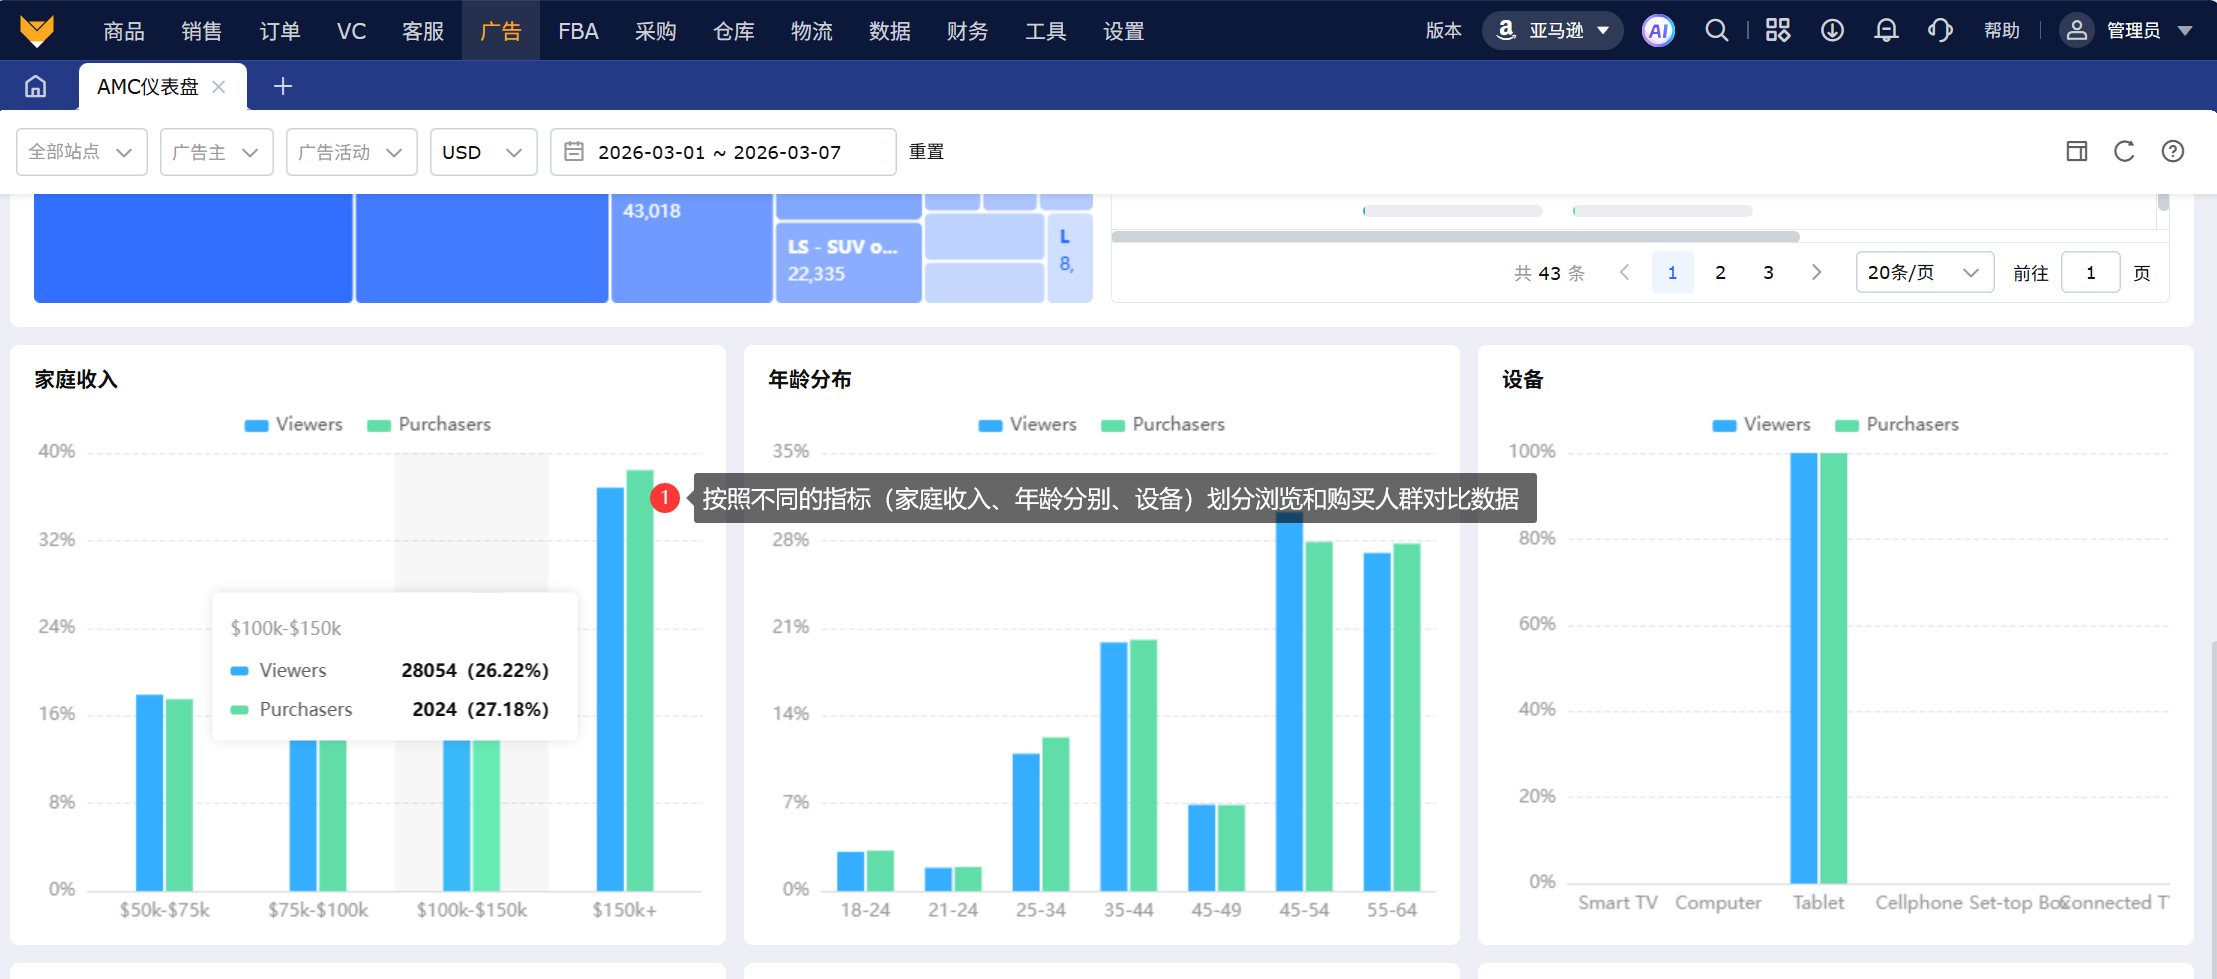Click the download center icon
This screenshot has width=2217, height=979.
coord(1831,31)
